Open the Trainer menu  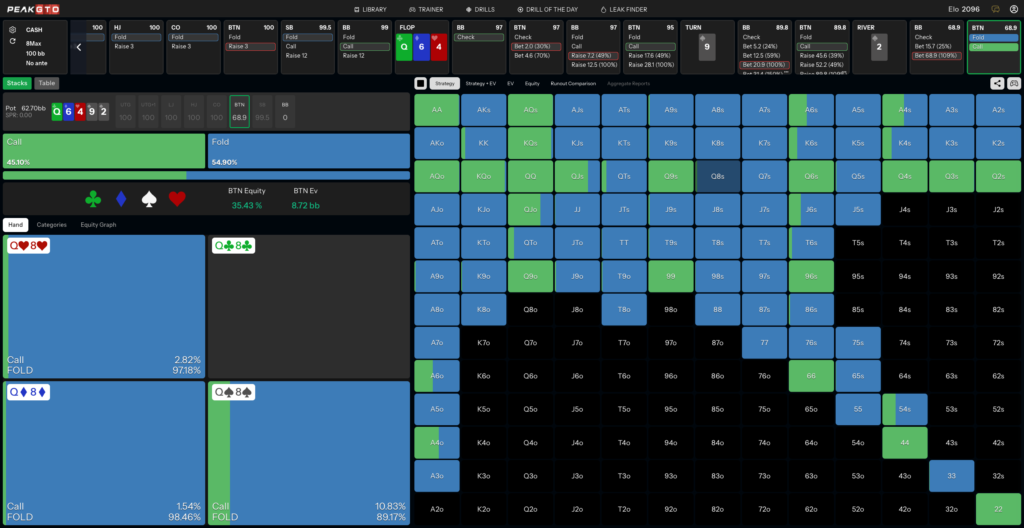coord(426,10)
